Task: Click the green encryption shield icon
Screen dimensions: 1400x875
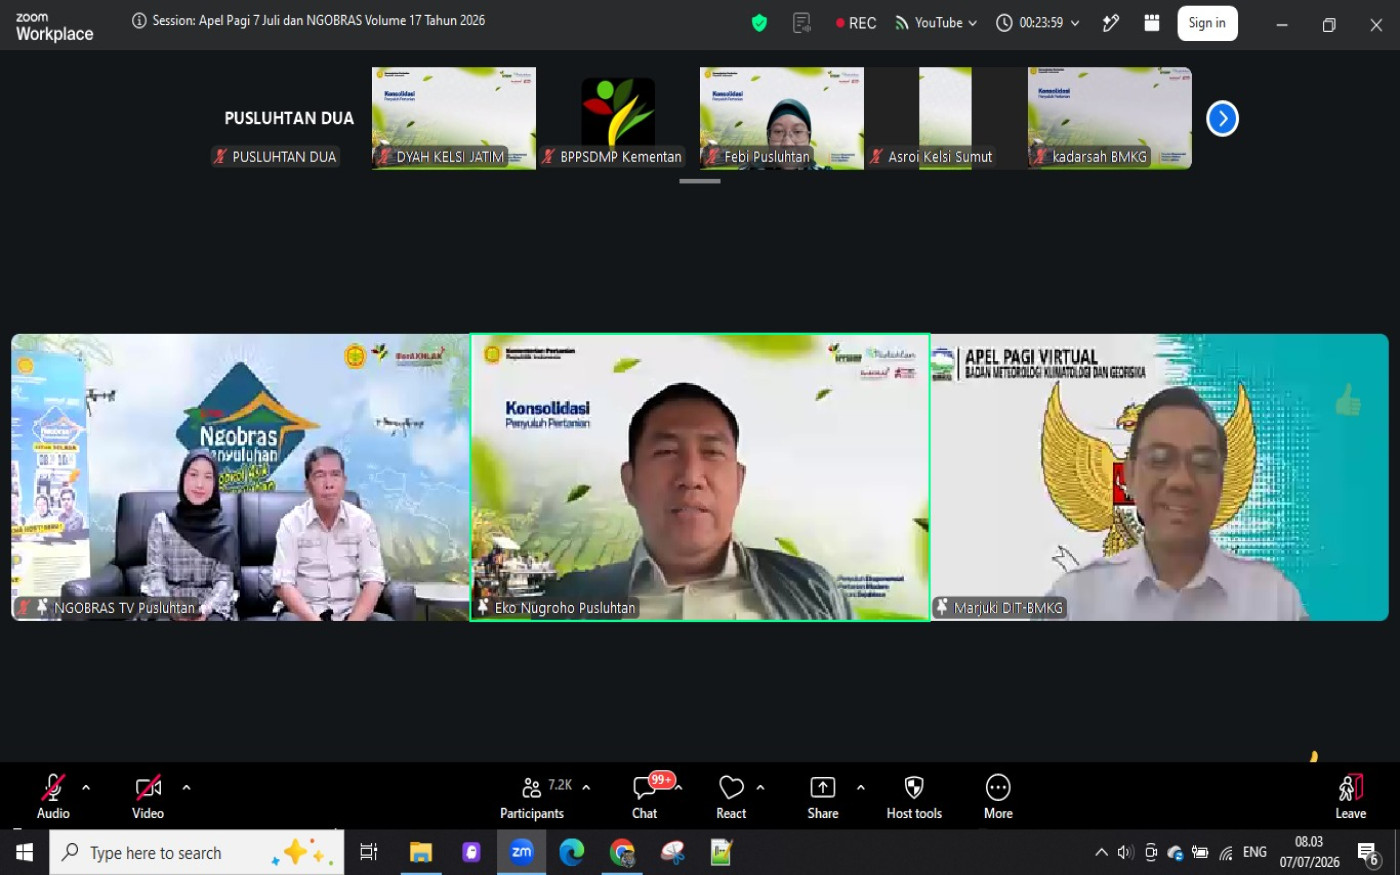Action: point(760,23)
